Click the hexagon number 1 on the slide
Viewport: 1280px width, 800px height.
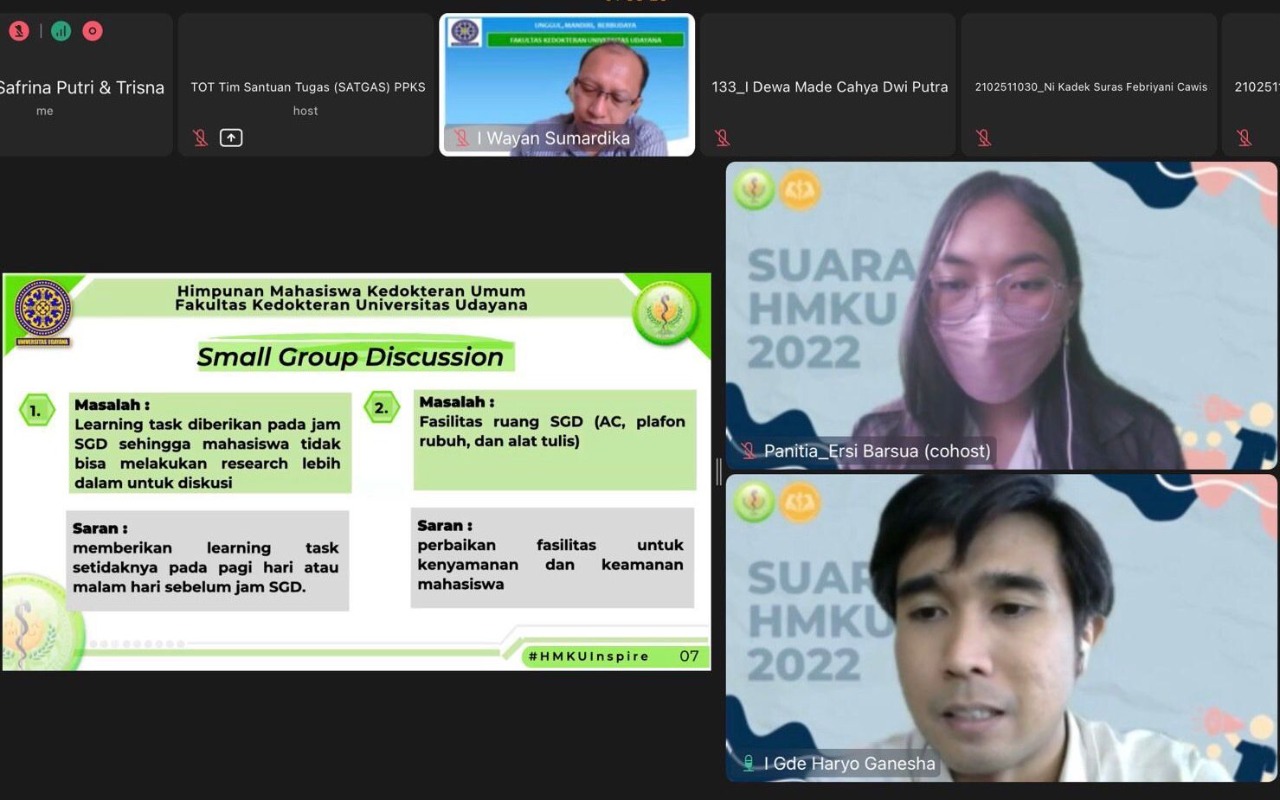pyautogui.click(x=37, y=410)
